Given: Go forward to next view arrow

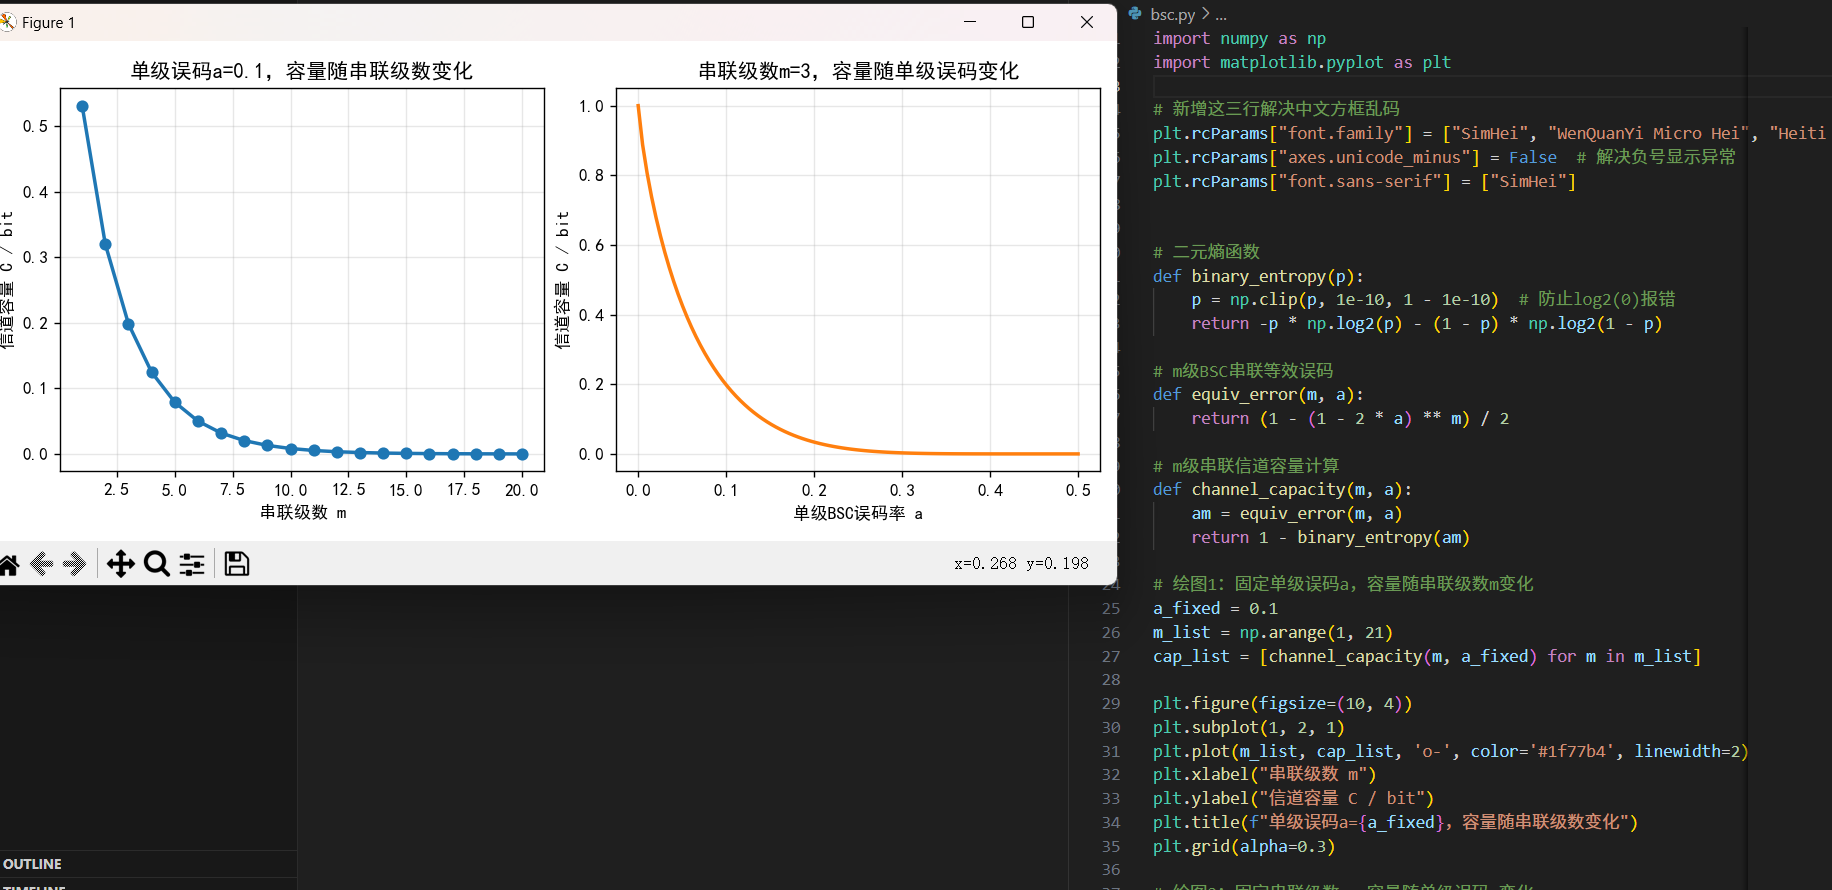Looking at the screenshot, I should tap(75, 564).
